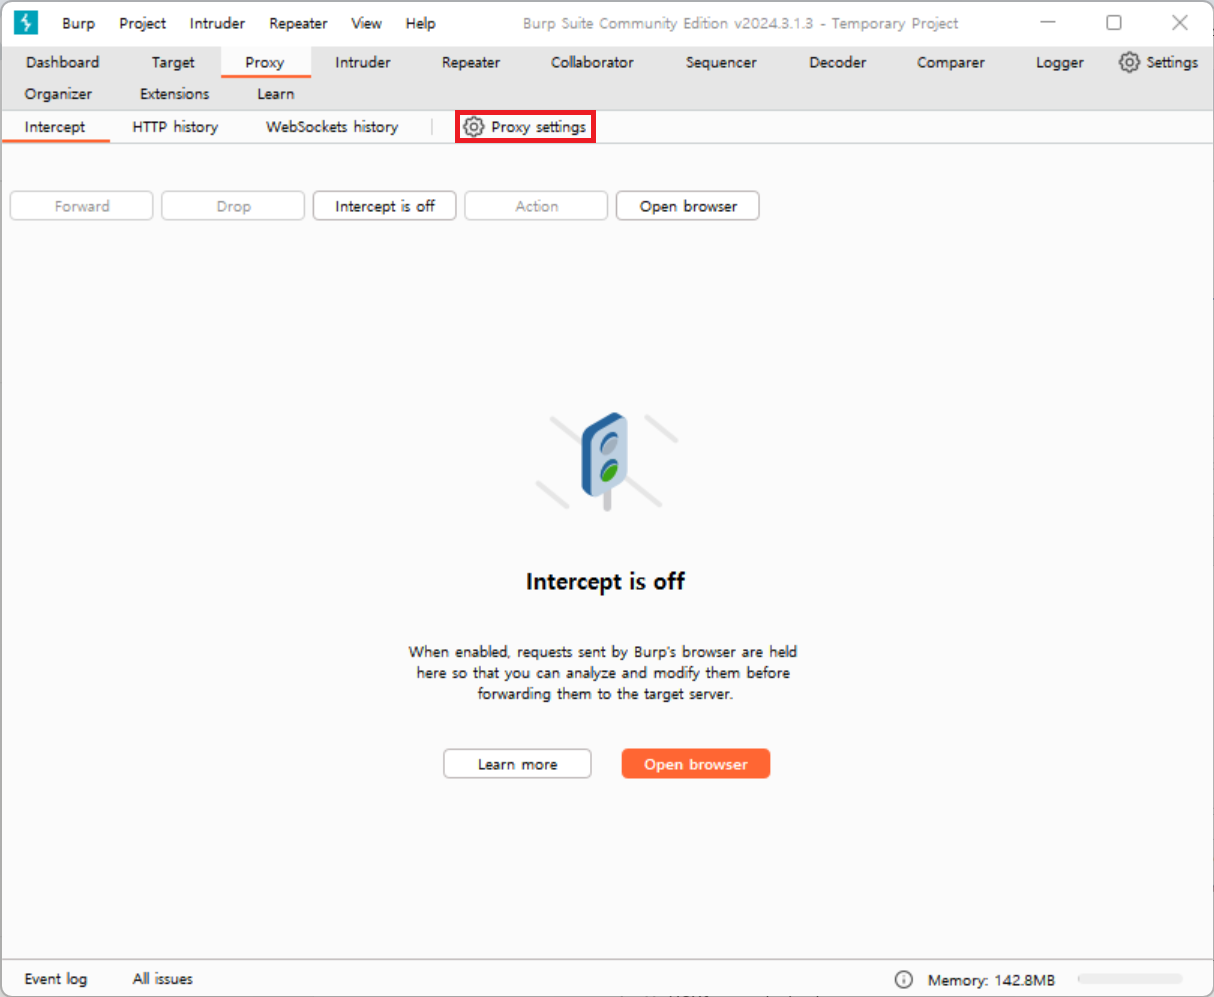Open the Project menu
Image resolution: width=1214 pixels, height=997 pixels.
[x=143, y=23]
